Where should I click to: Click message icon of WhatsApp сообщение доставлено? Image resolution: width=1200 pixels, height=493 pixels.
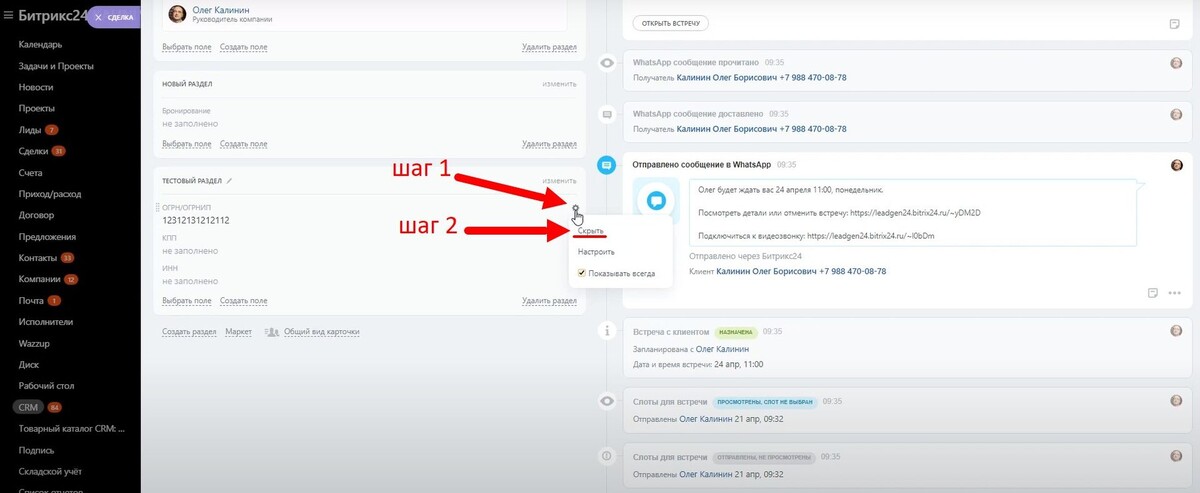pyautogui.click(x=606, y=115)
